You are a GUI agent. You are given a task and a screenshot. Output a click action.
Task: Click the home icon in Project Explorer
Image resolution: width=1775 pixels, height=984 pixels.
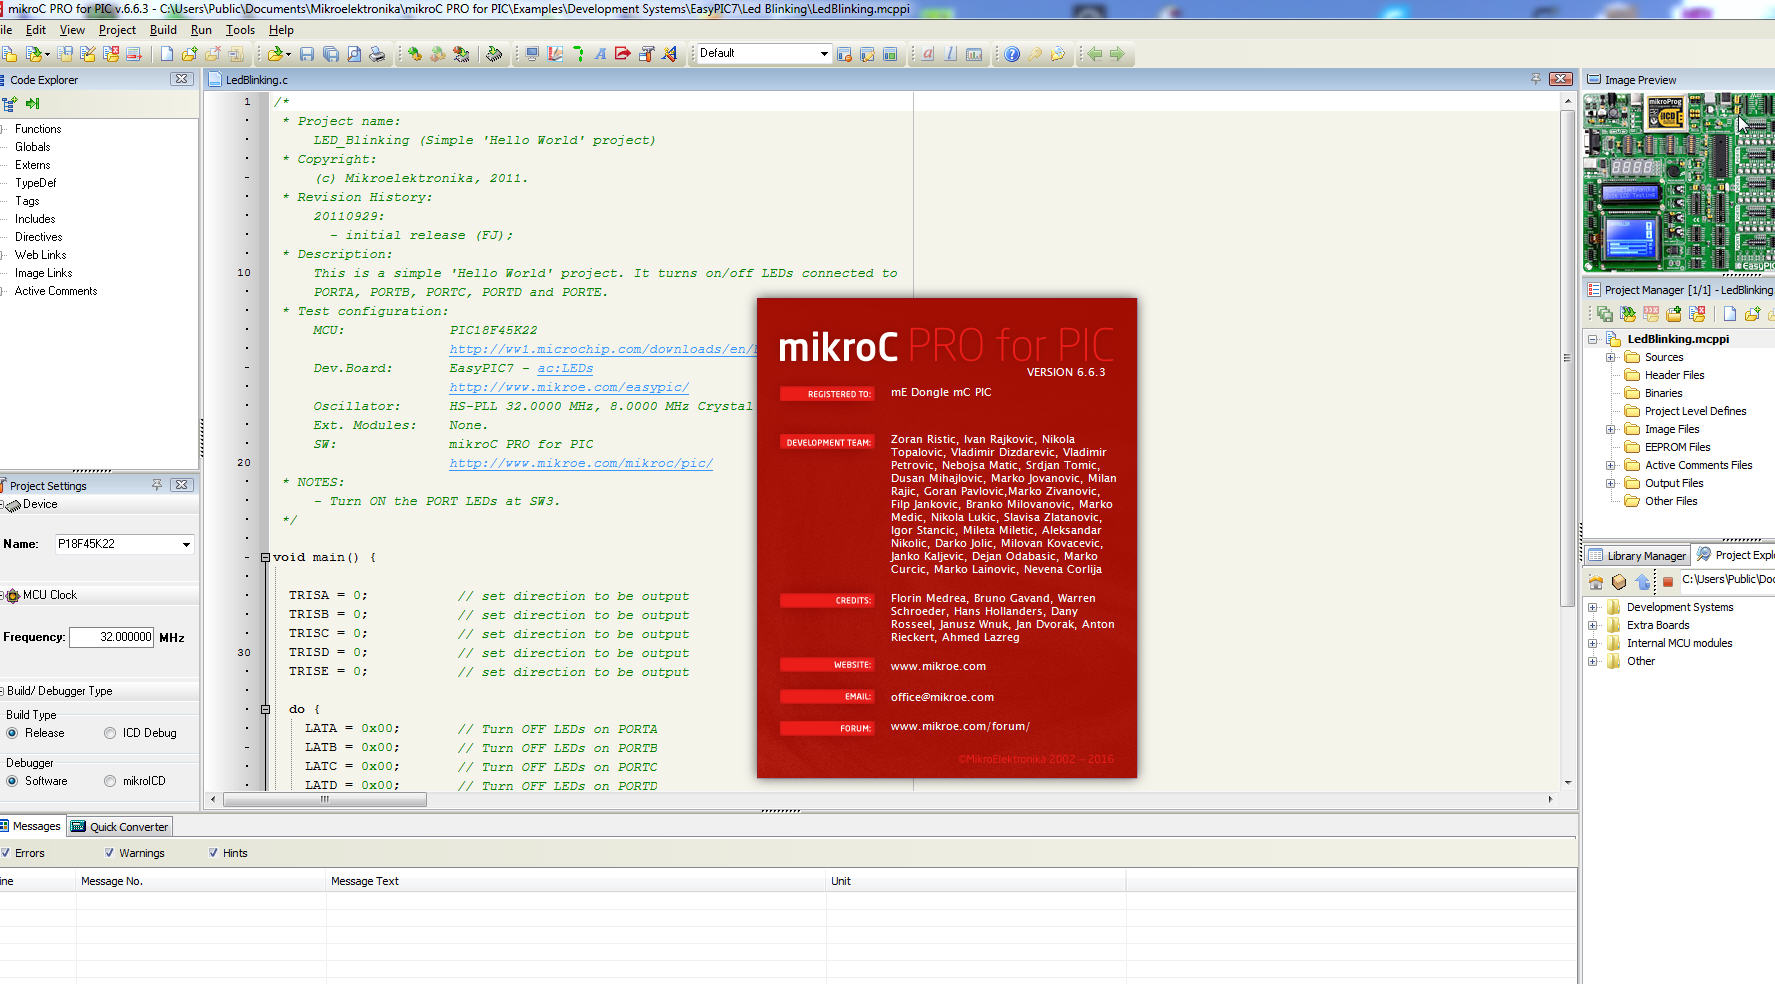1596,581
